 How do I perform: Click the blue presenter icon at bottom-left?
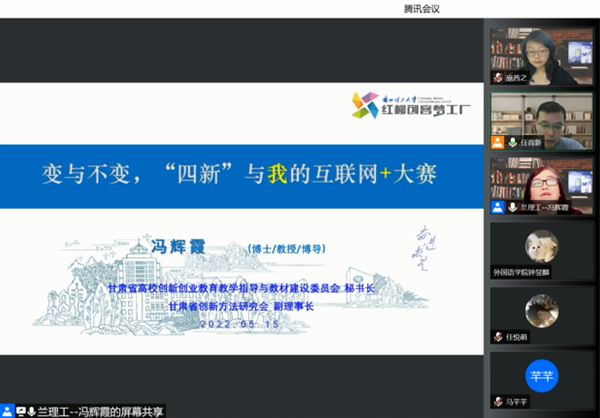[x=7, y=411]
